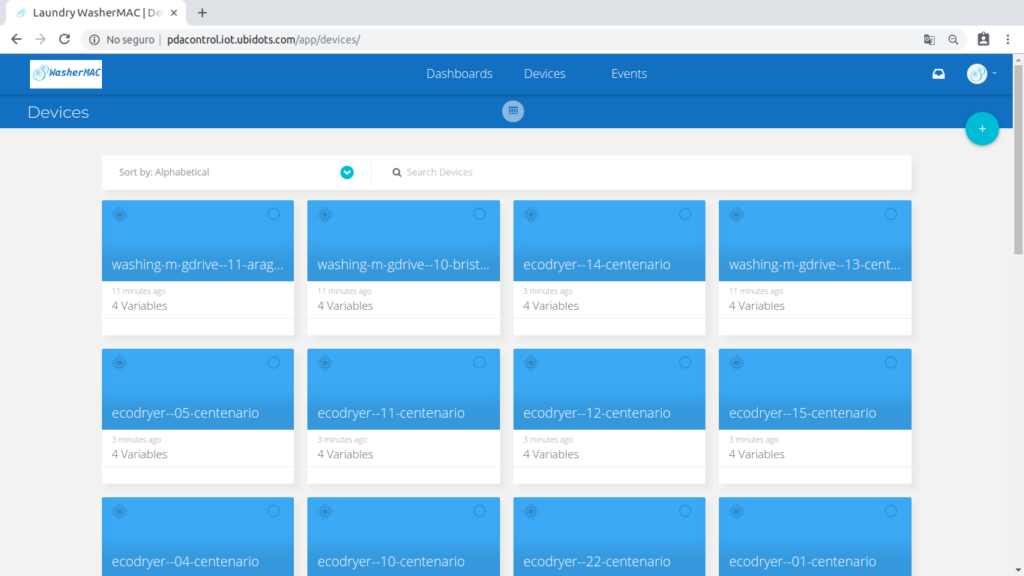
Task: Switch to table view icon
Action: [513, 111]
